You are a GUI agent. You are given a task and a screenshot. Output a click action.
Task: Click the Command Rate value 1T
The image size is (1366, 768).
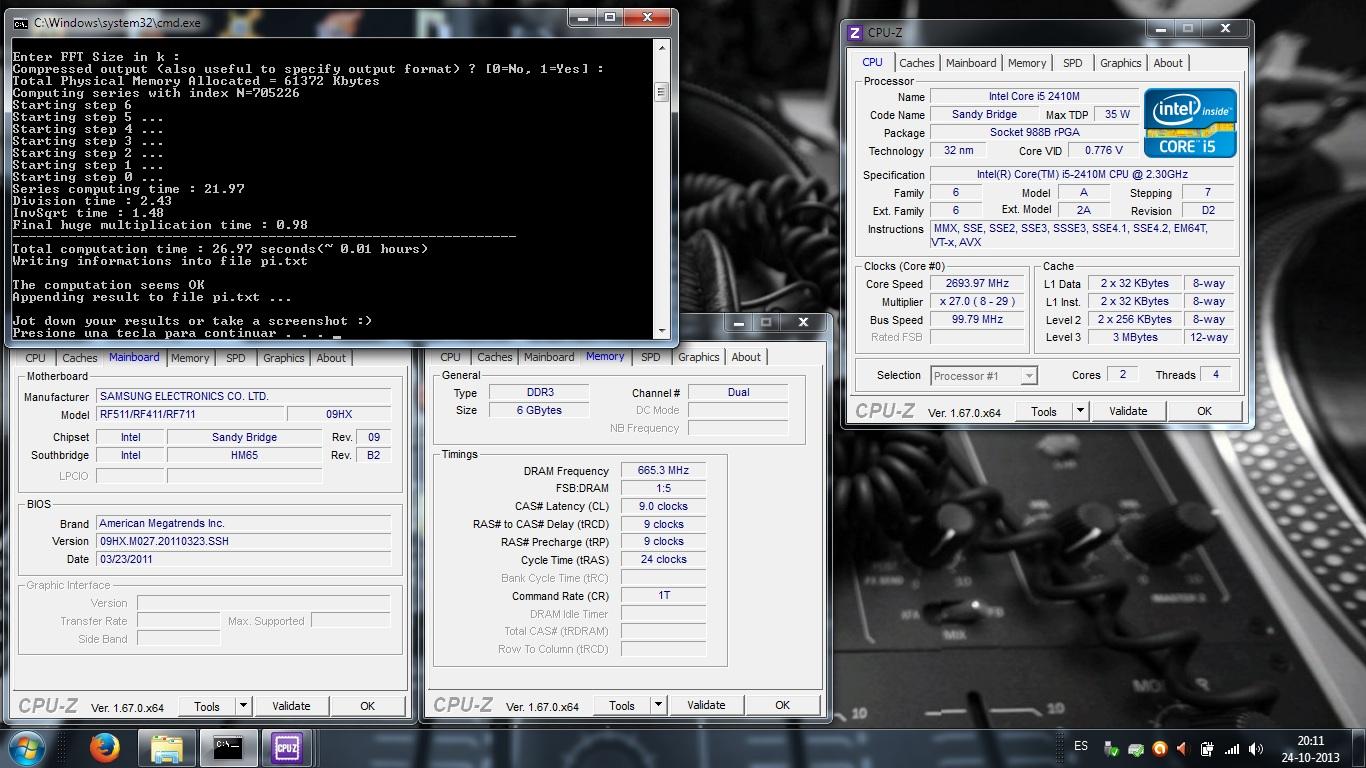tap(663, 596)
